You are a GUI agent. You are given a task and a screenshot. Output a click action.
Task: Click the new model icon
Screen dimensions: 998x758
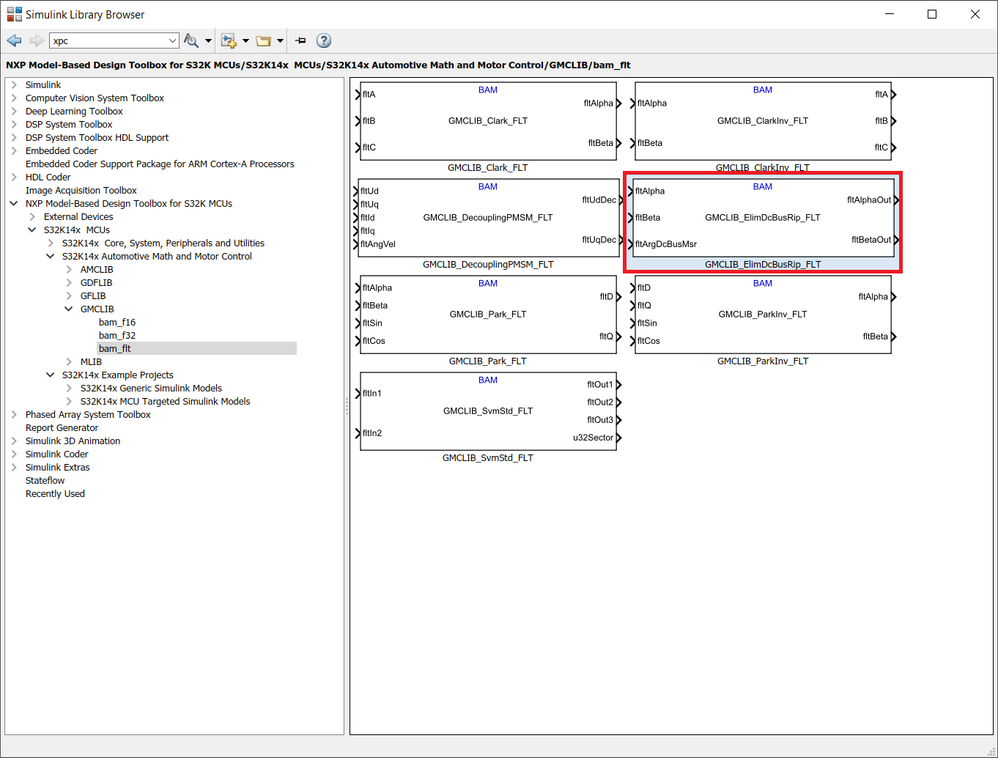click(x=228, y=41)
